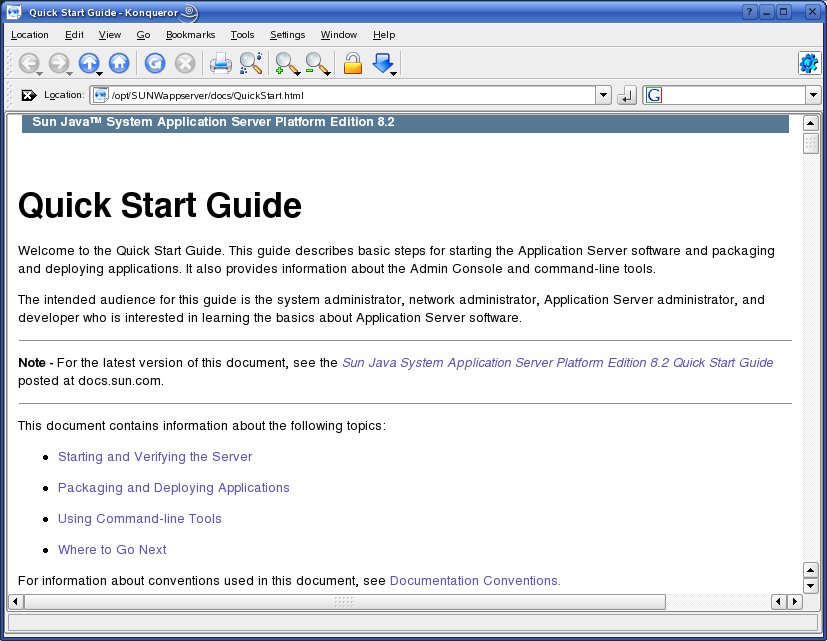Screen dimensions: 827x641
Task: Decrease font size with magnifier minus
Action: pyautogui.click(x=318, y=63)
